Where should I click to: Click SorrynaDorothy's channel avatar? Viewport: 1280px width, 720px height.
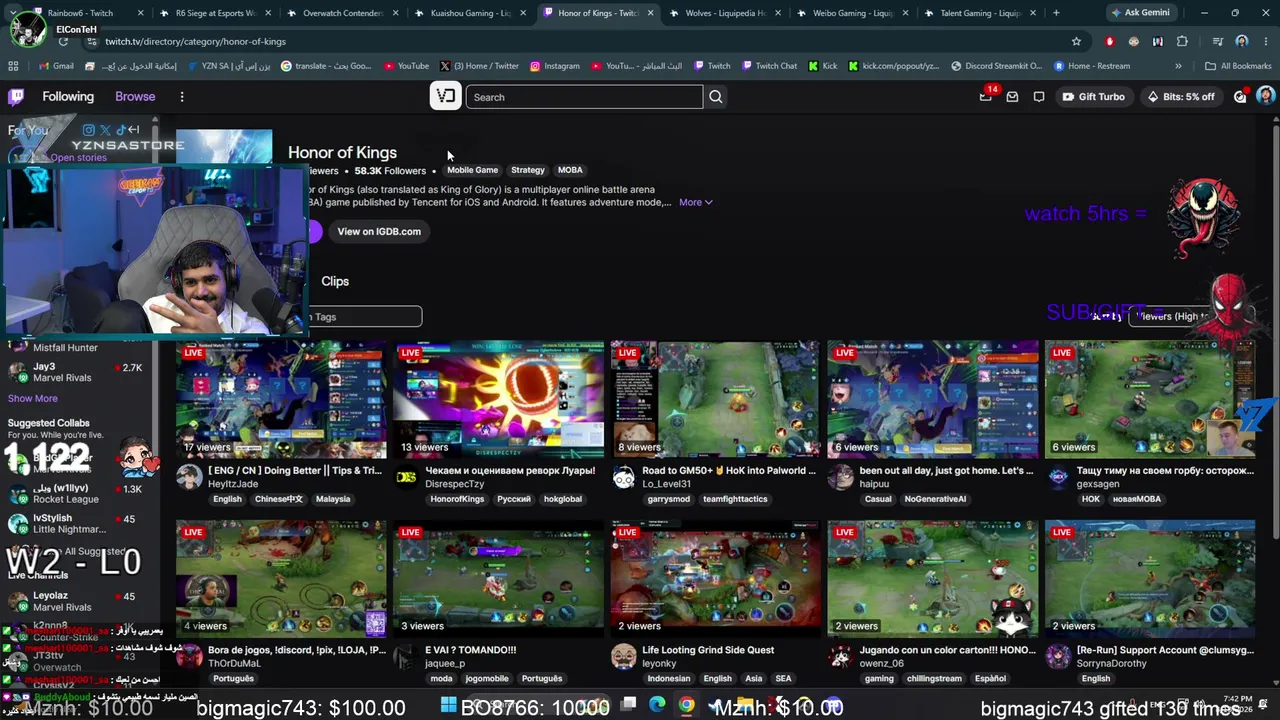pyautogui.click(x=1057, y=656)
